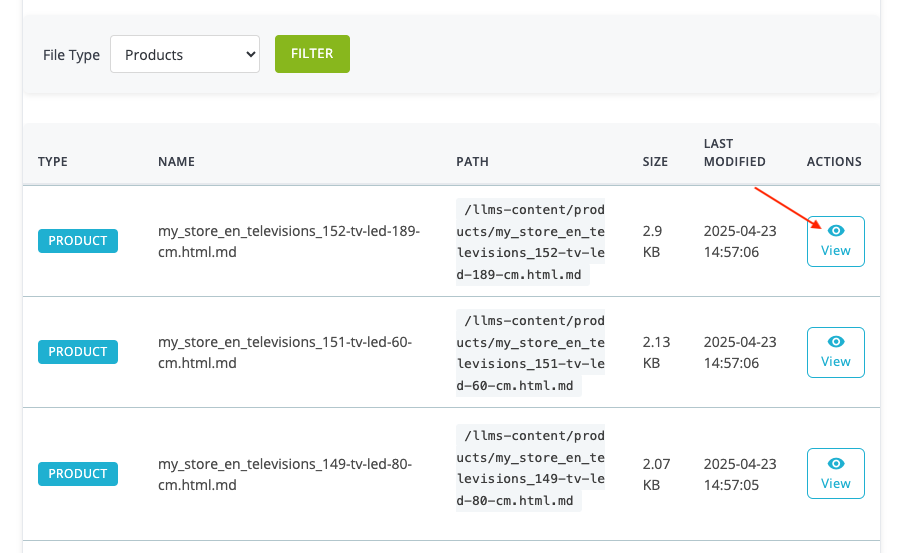Select the PRODUCT badge in second row
Image resolution: width=905 pixels, height=553 pixels.
(78, 352)
